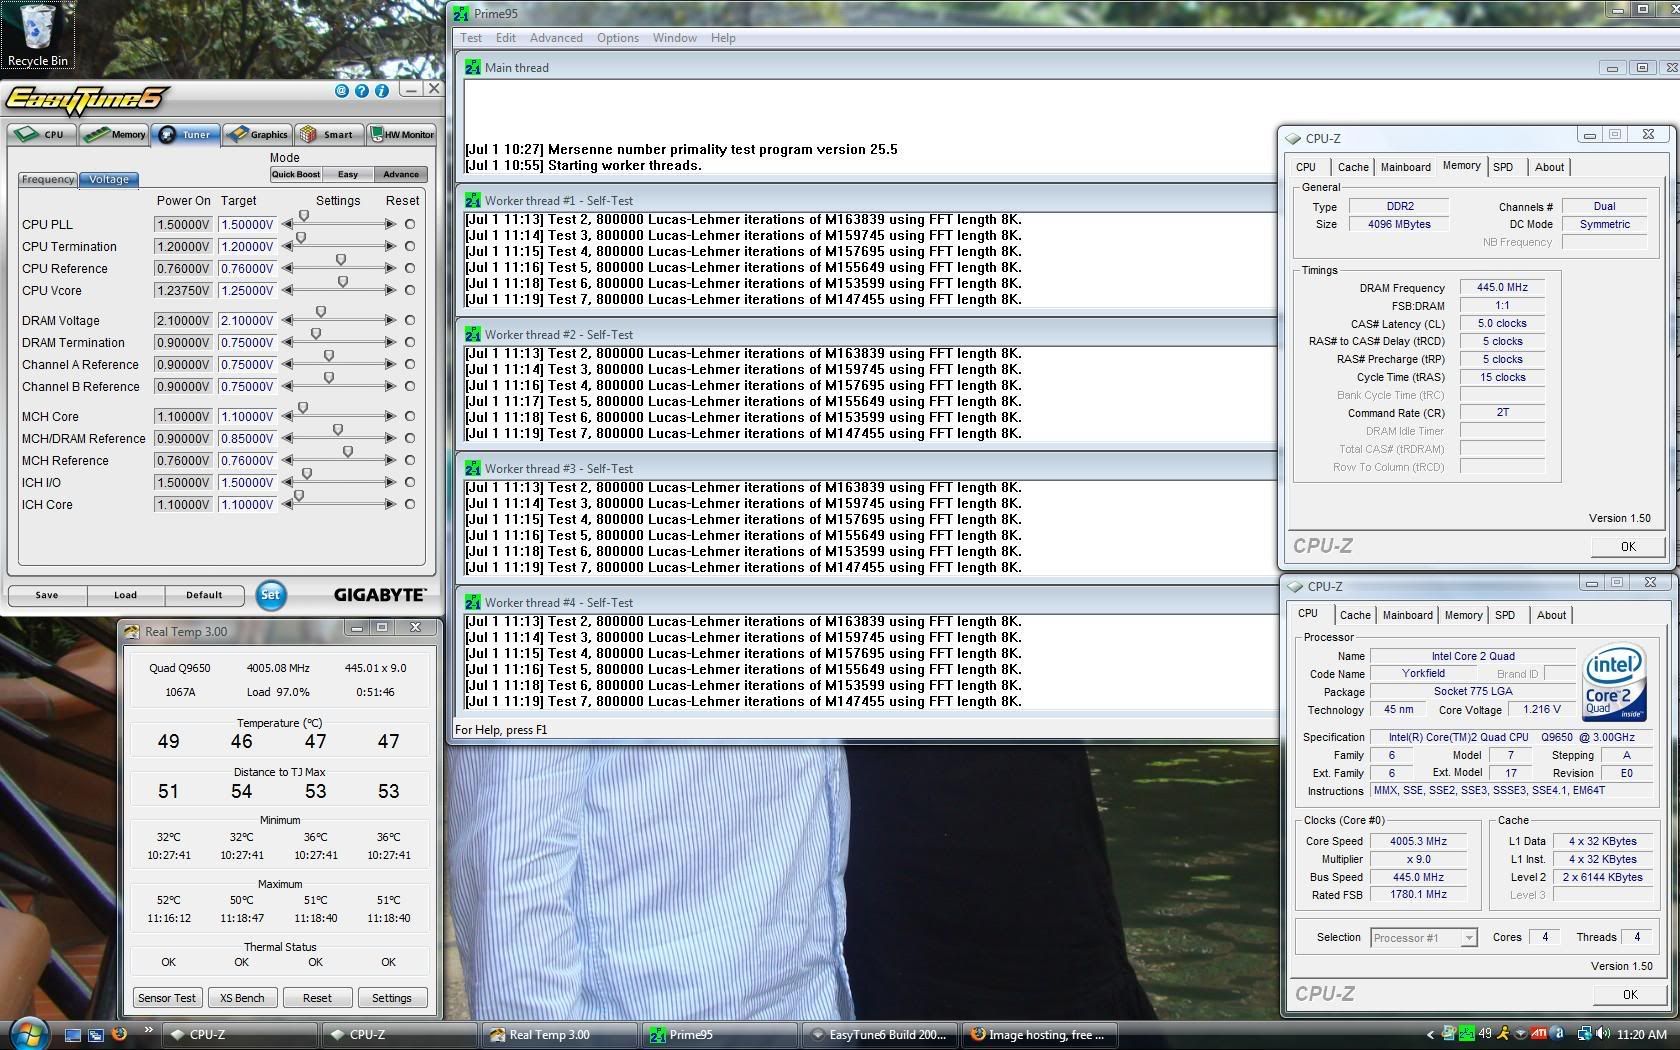Reset DRAM Termination radio button

coord(410,343)
